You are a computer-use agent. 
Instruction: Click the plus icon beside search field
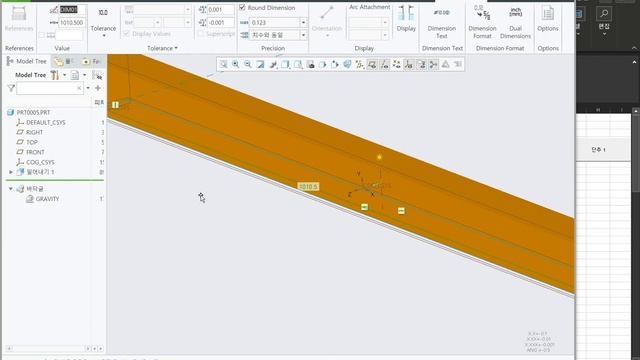[x=98, y=88]
